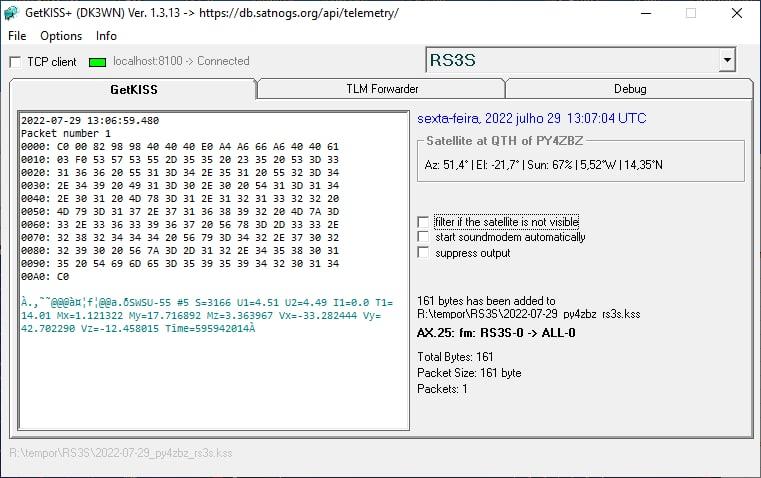Image resolution: width=761 pixels, height=478 pixels.
Task: Enable 'start soundmodem automatically' option
Action: [x=423, y=237]
